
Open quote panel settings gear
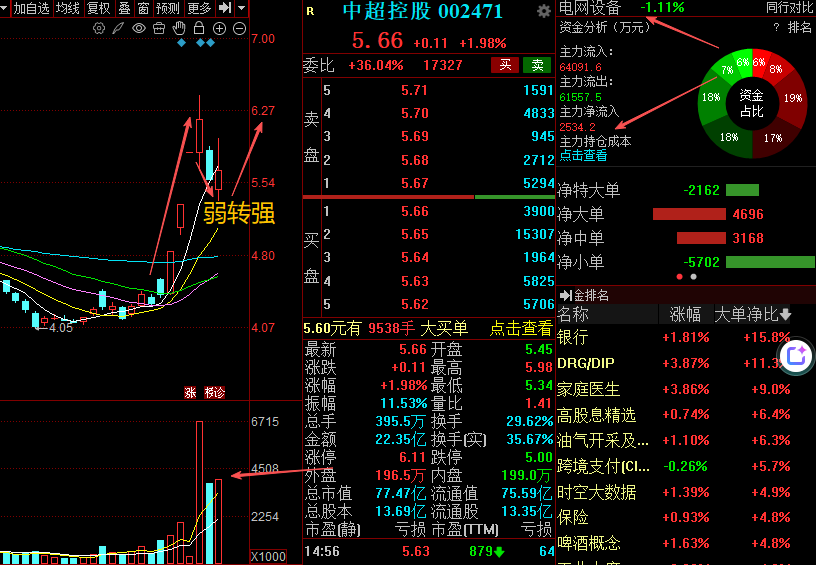(544, 11)
